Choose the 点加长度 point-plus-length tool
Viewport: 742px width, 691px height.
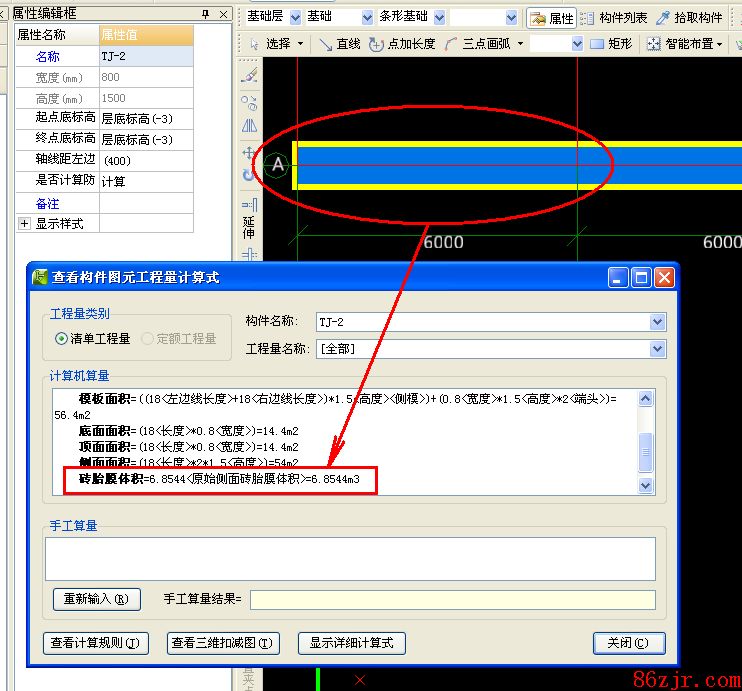point(402,44)
